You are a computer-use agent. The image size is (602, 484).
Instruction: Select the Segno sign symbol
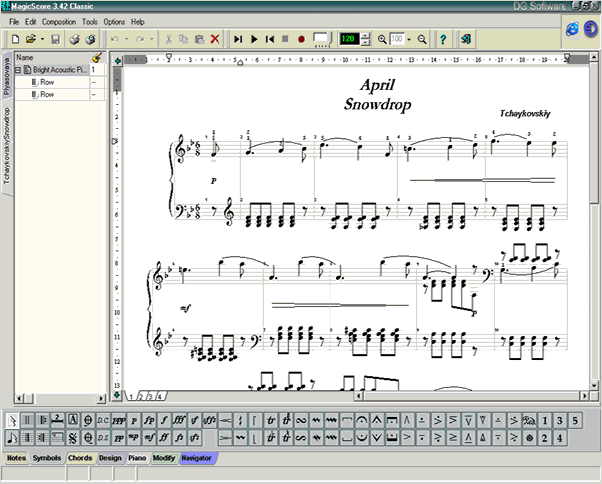[x=73, y=438]
